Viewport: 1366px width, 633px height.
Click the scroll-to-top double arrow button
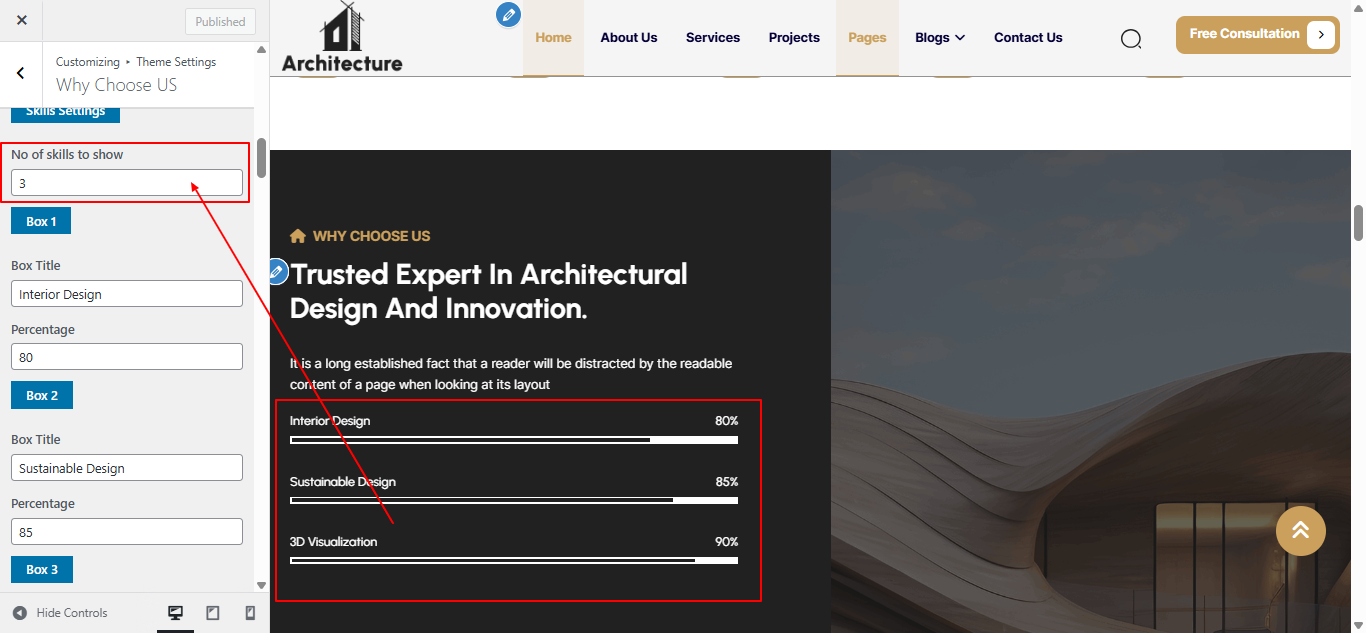click(x=1300, y=530)
